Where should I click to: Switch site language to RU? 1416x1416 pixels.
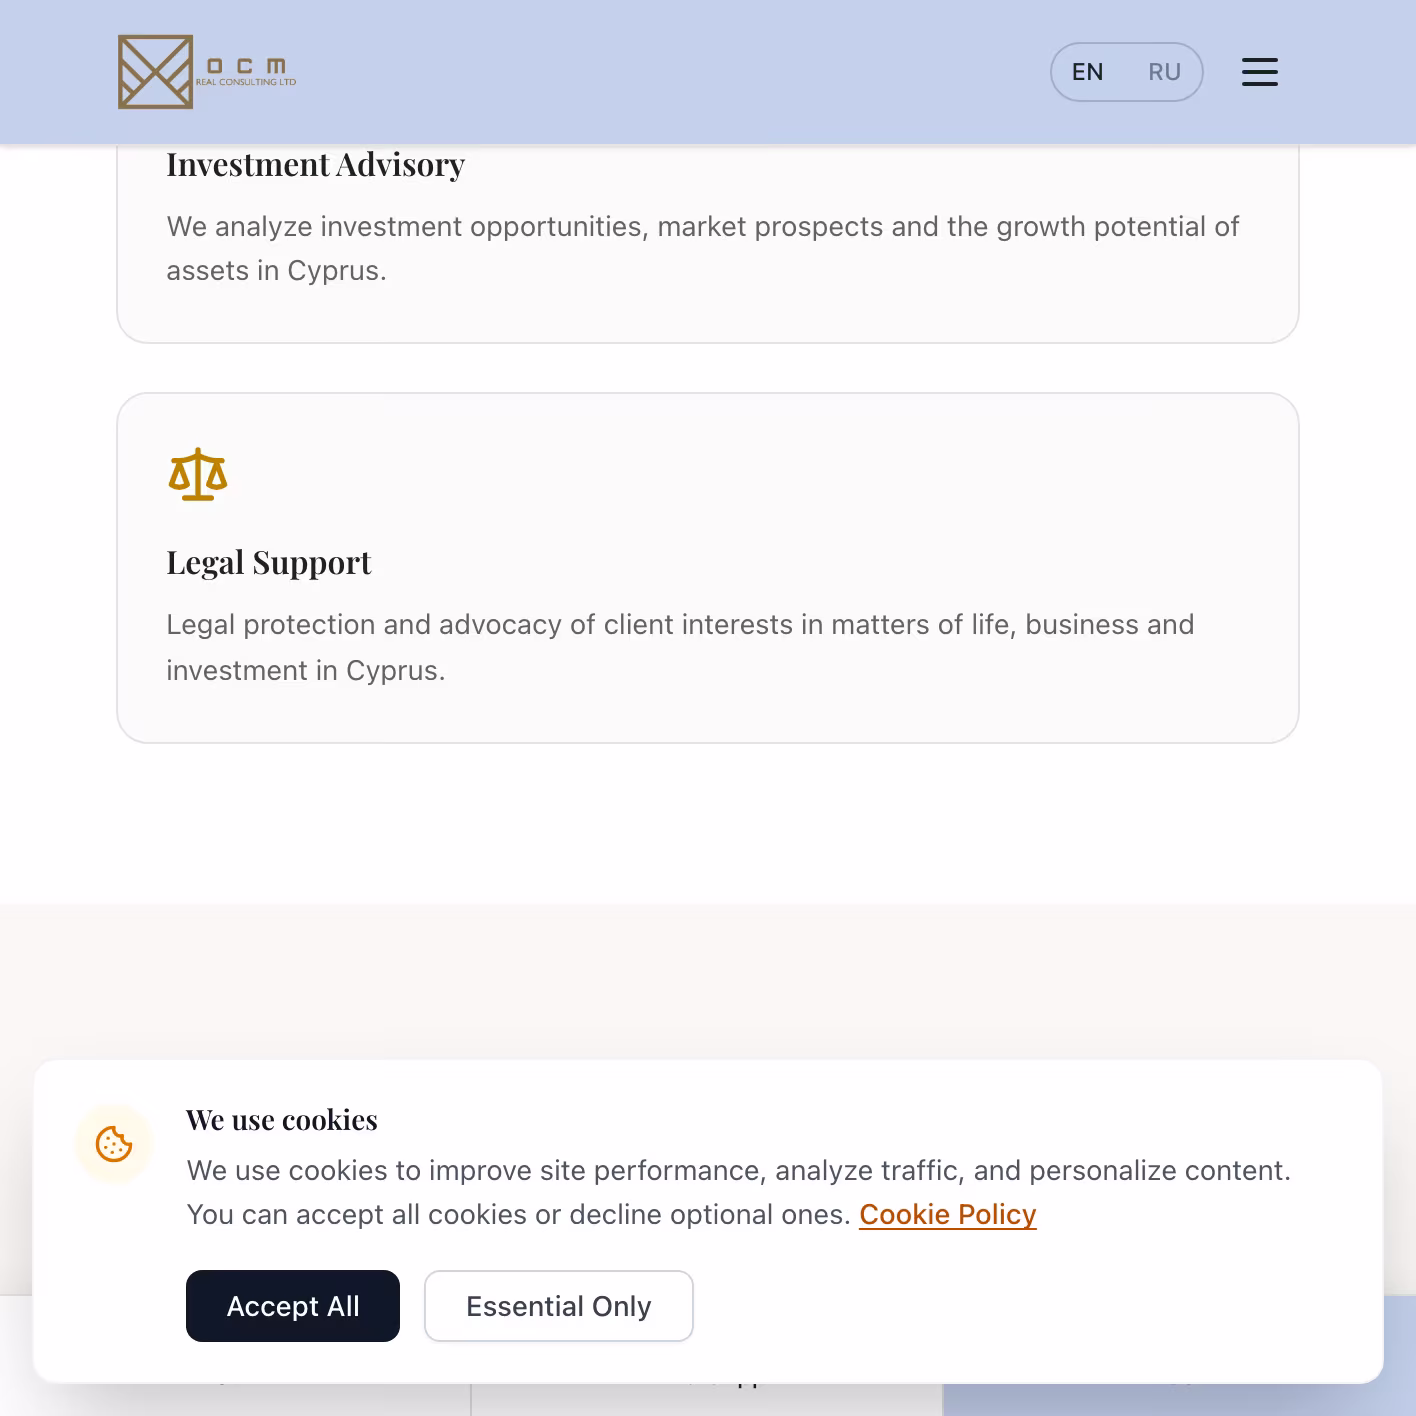point(1164,72)
